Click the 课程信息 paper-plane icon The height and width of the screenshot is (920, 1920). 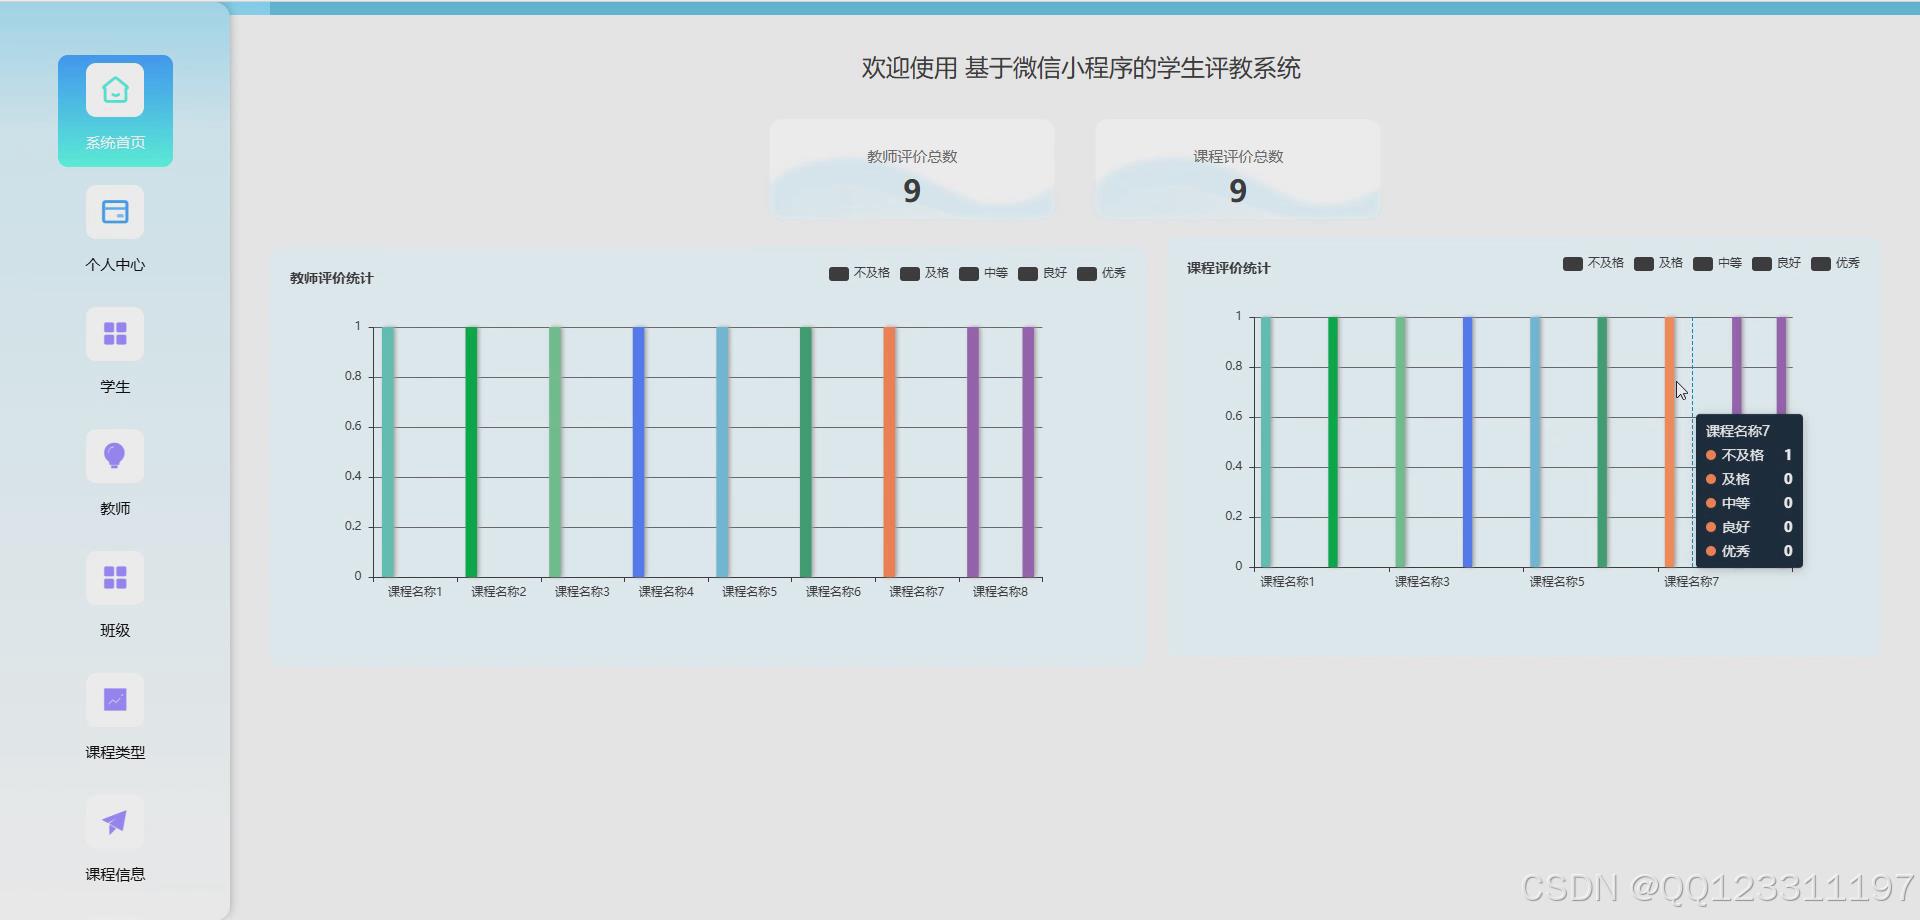[115, 821]
